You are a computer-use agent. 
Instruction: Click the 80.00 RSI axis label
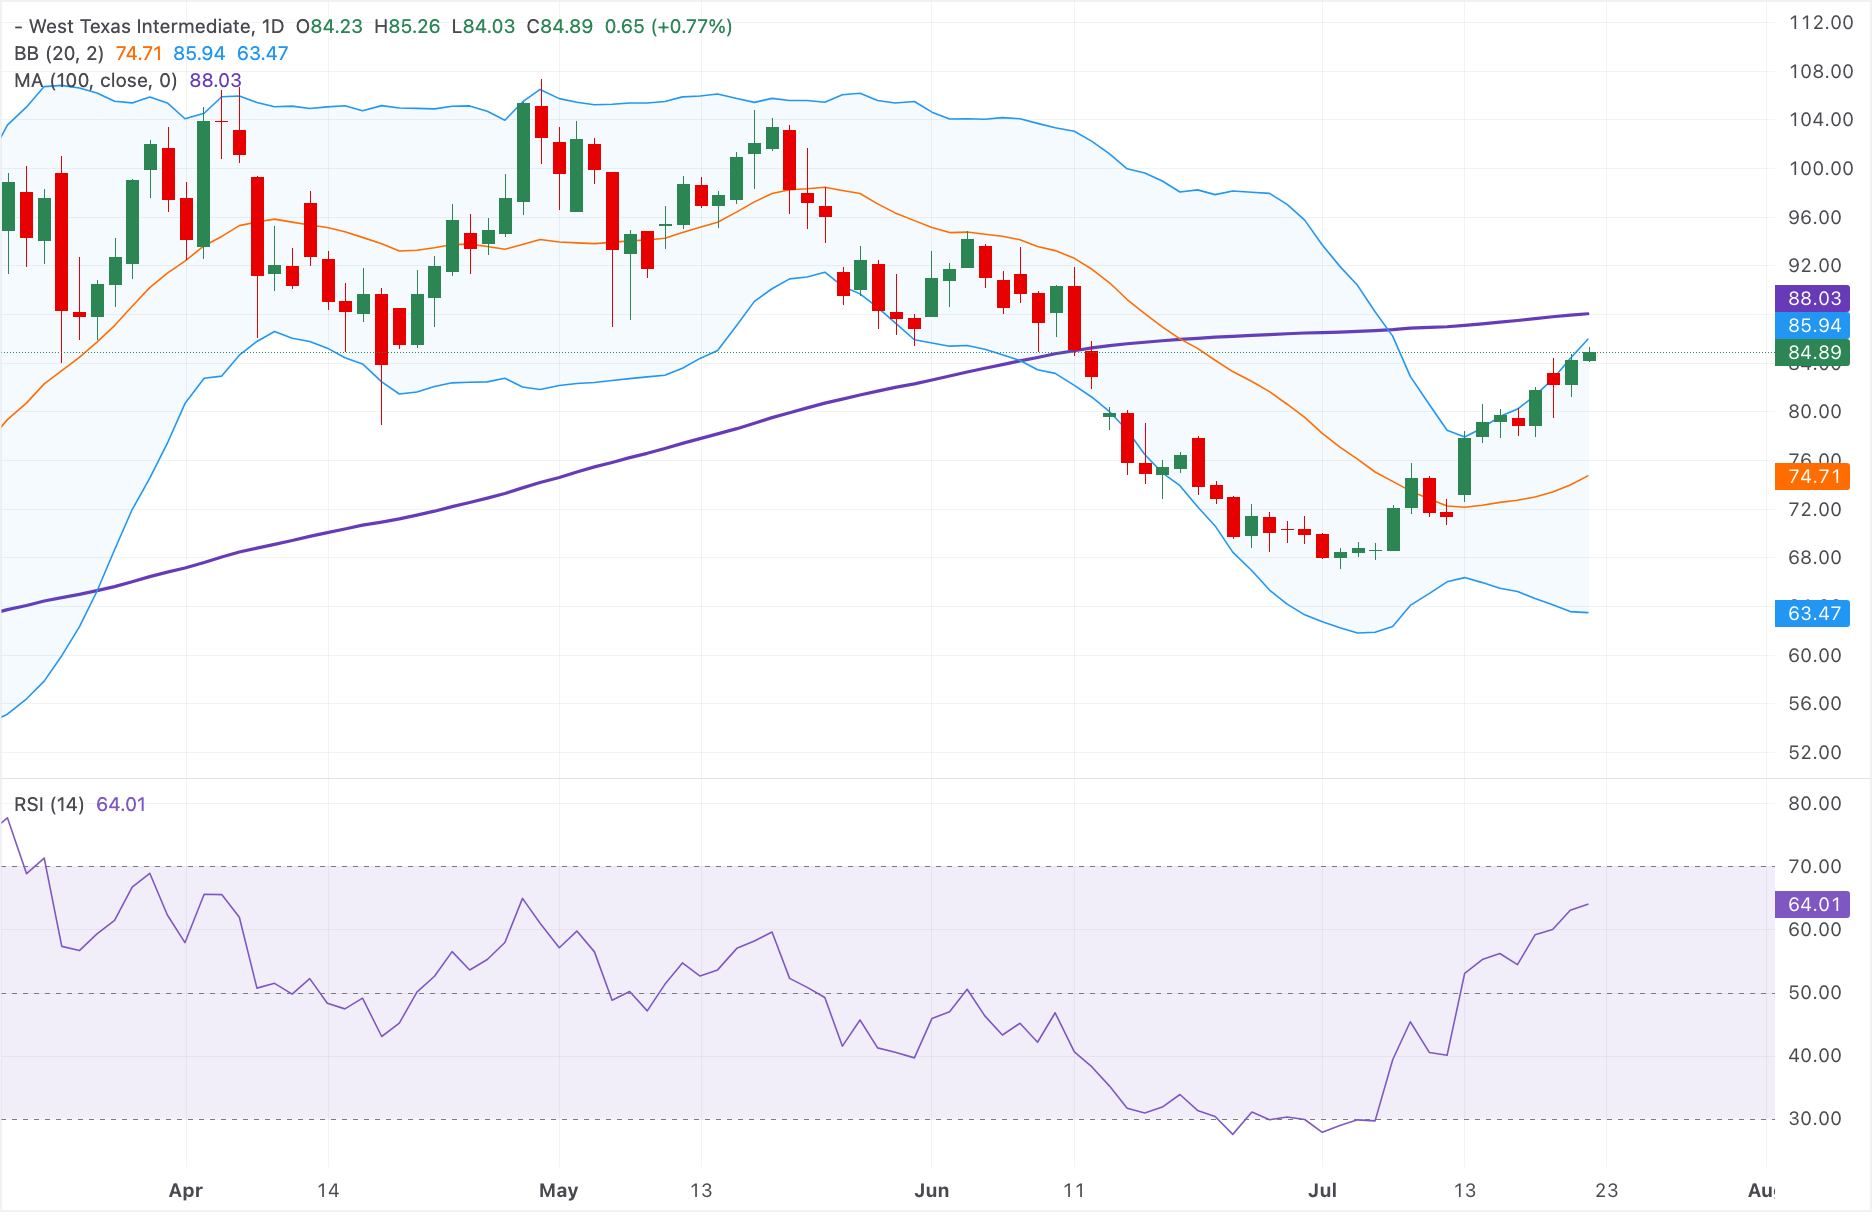[1815, 803]
